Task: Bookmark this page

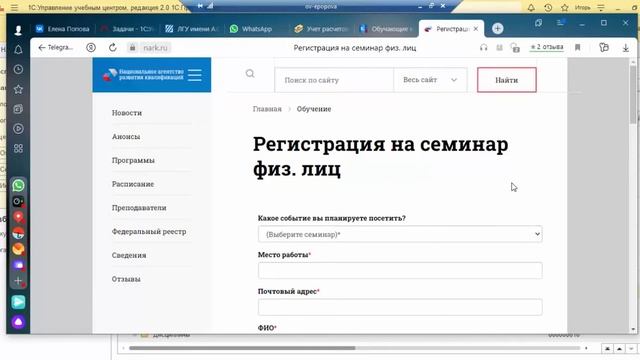Action: 578,48
